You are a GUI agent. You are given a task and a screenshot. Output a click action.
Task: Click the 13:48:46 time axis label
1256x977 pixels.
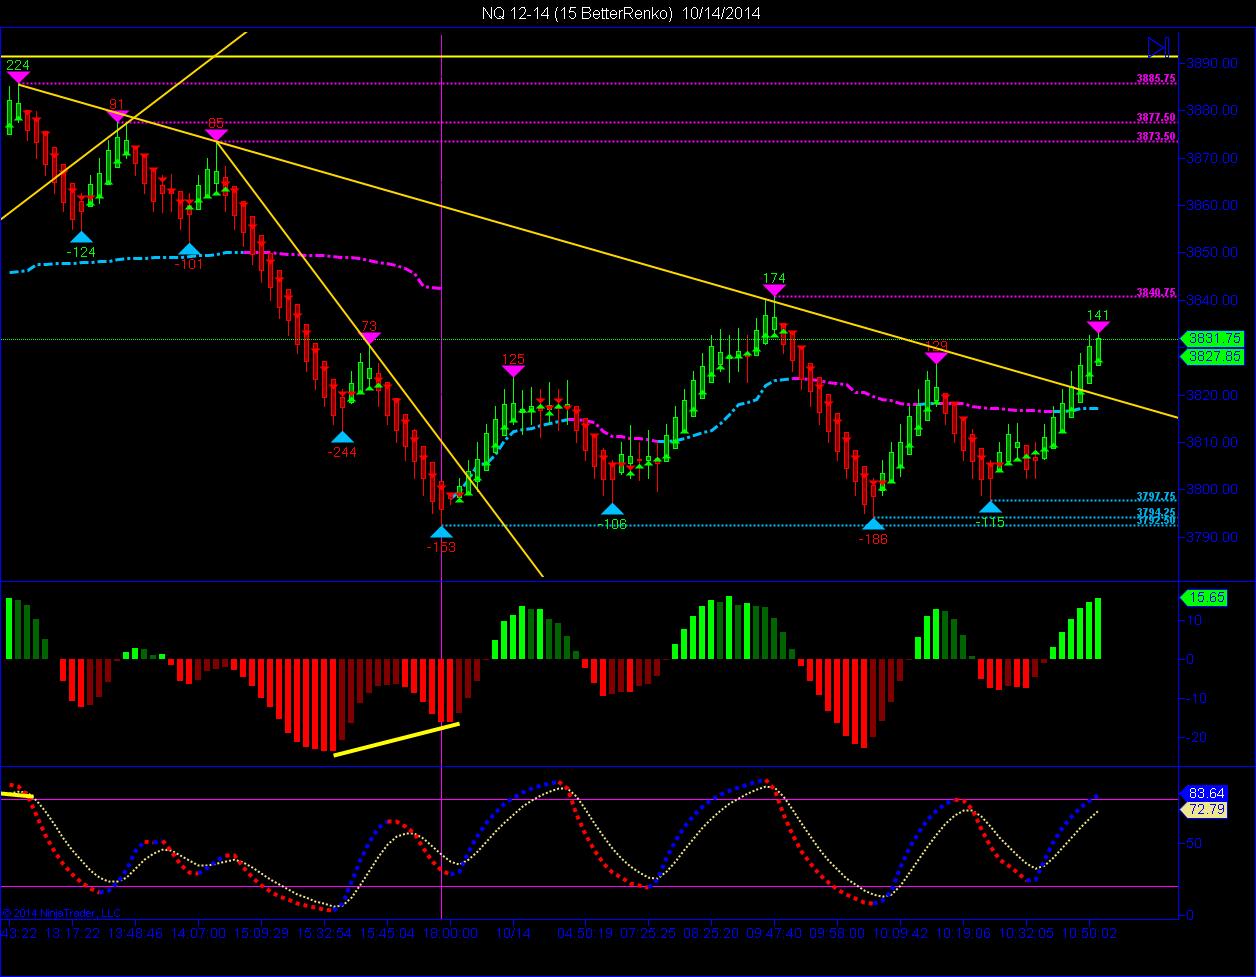click(133, 932)
